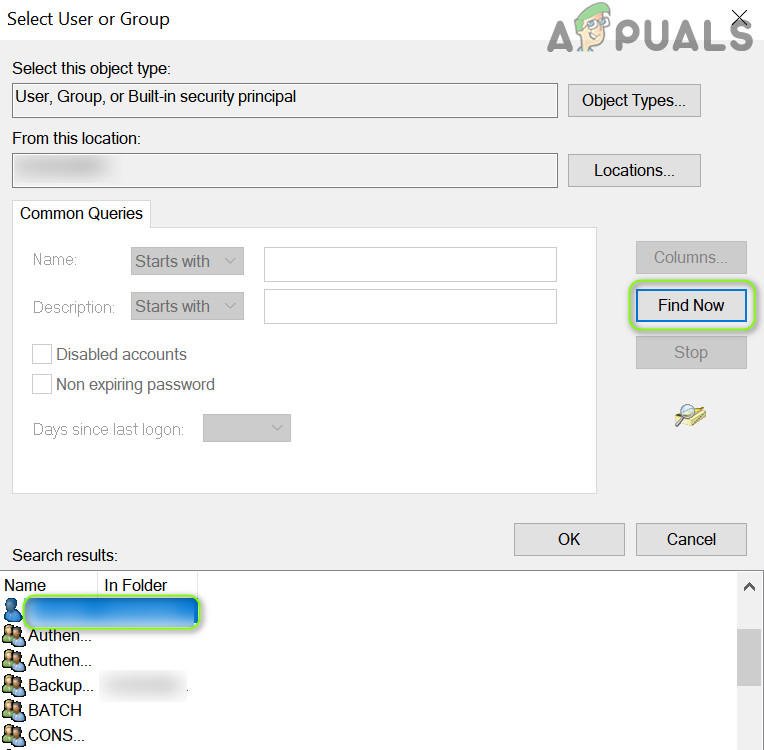The height and width of the screenshot is (750, 764).
Task: Click the results list scrollbar thumb
Action: click(x=749, y=657)
